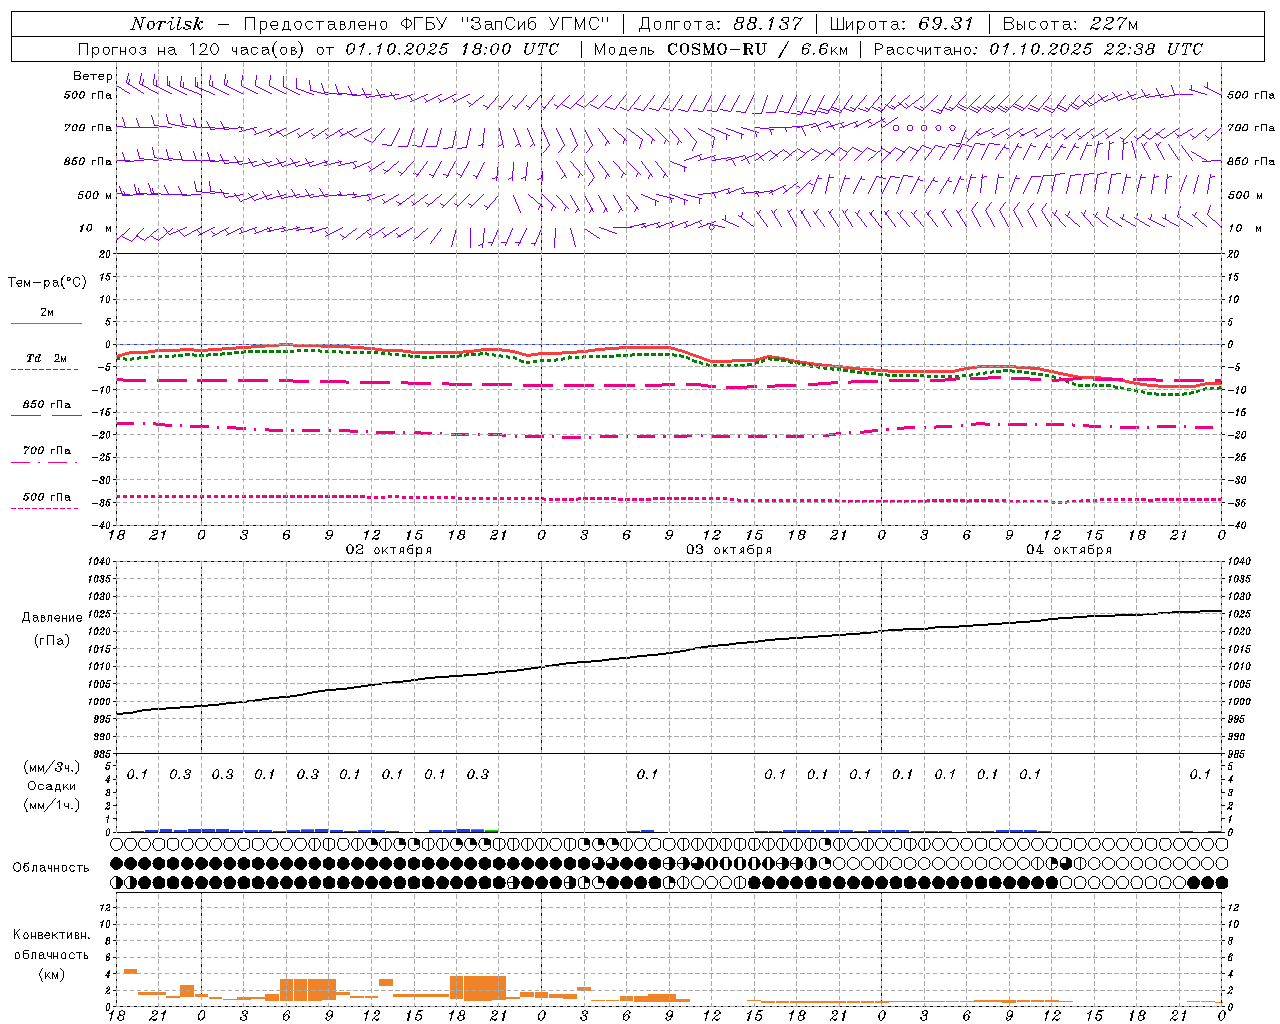Click the dotted line sample under '500 гПа' legend

tap(44, 508)
